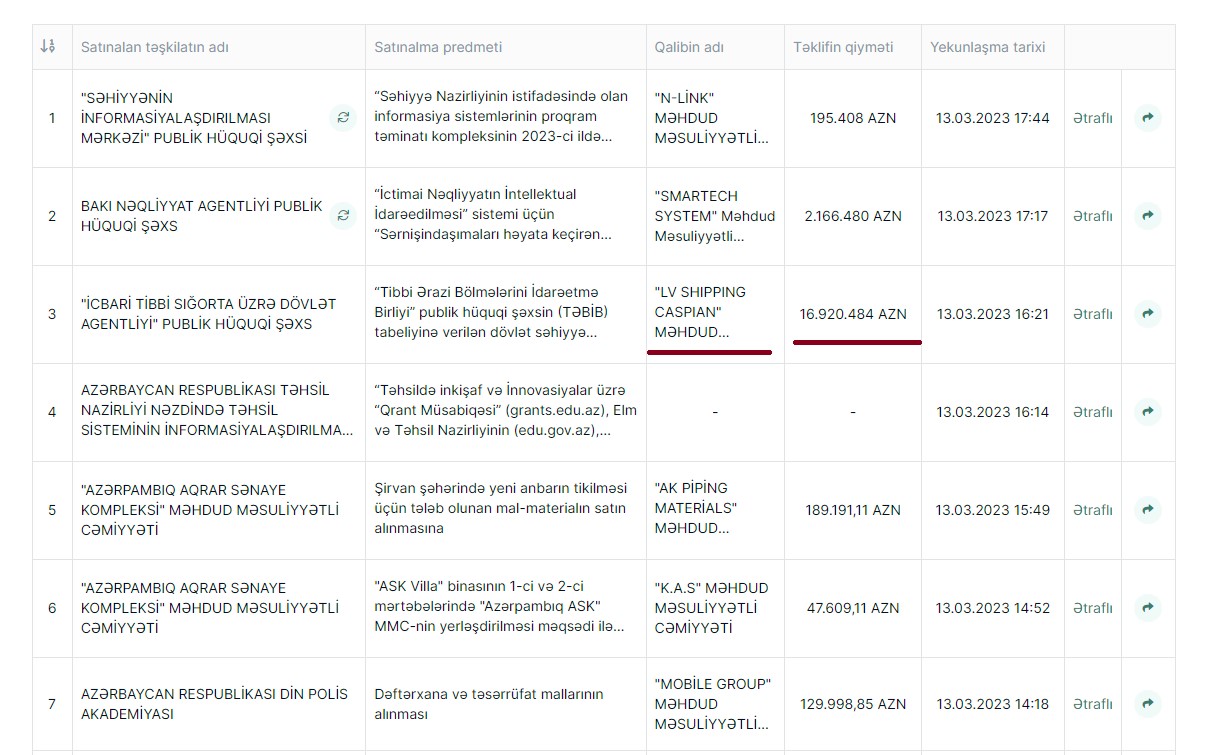This screenshot has height=755, width=1216.
Task: Open Ətraflı link for row 4 grant tender
Action: (x=1092, y=412)
